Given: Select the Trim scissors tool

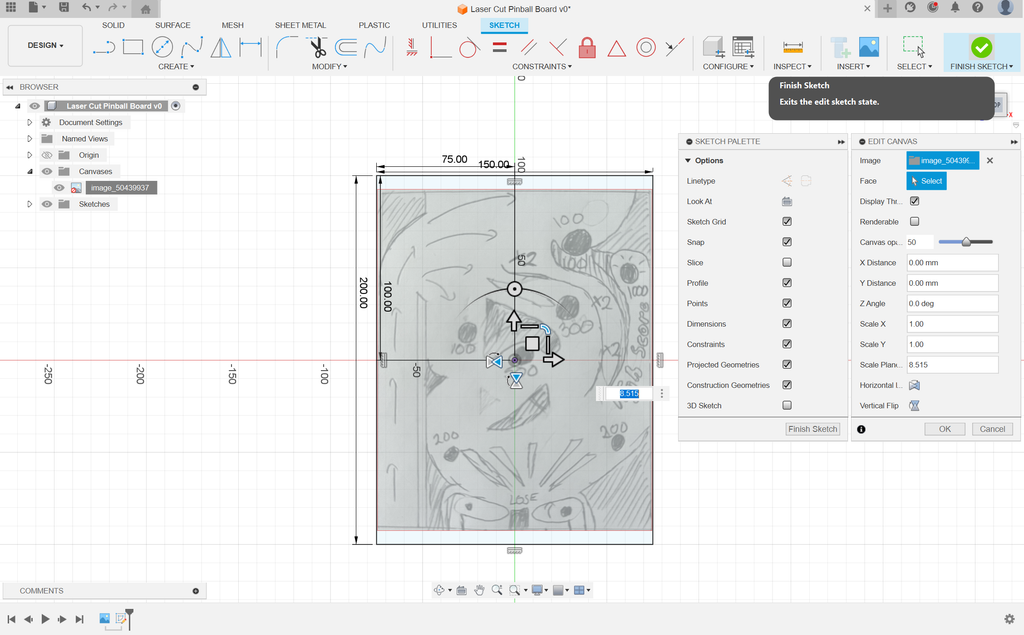Looking at the screenshot, I should (x=317, y=48).
